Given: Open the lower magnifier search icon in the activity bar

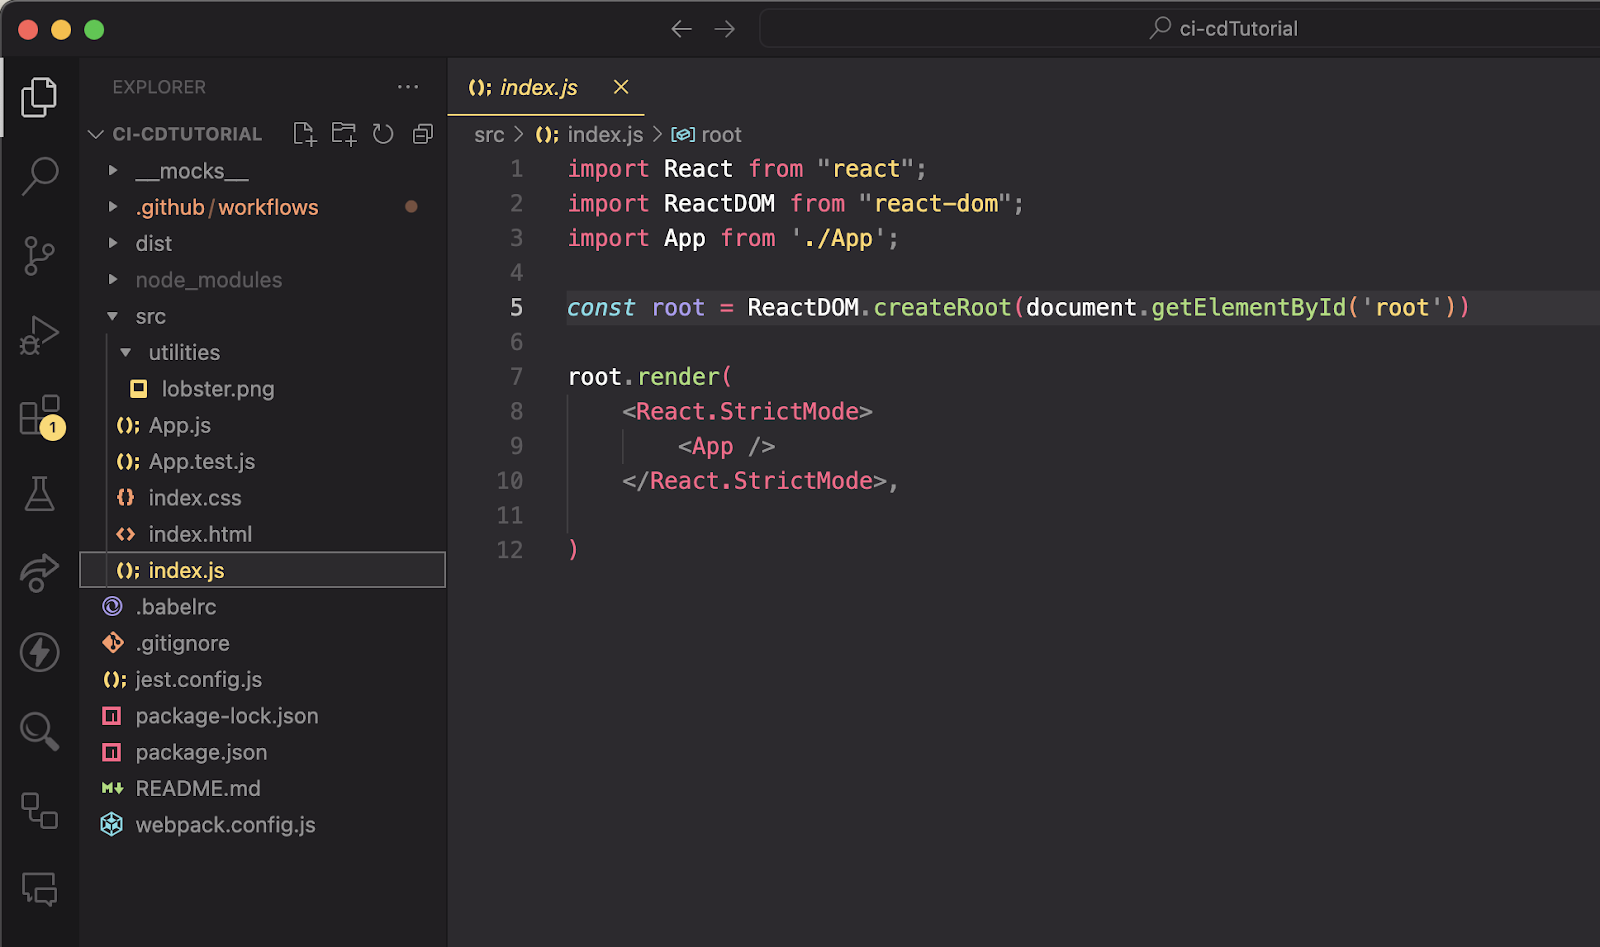Looking at the screenshot, I should point(39,731).
